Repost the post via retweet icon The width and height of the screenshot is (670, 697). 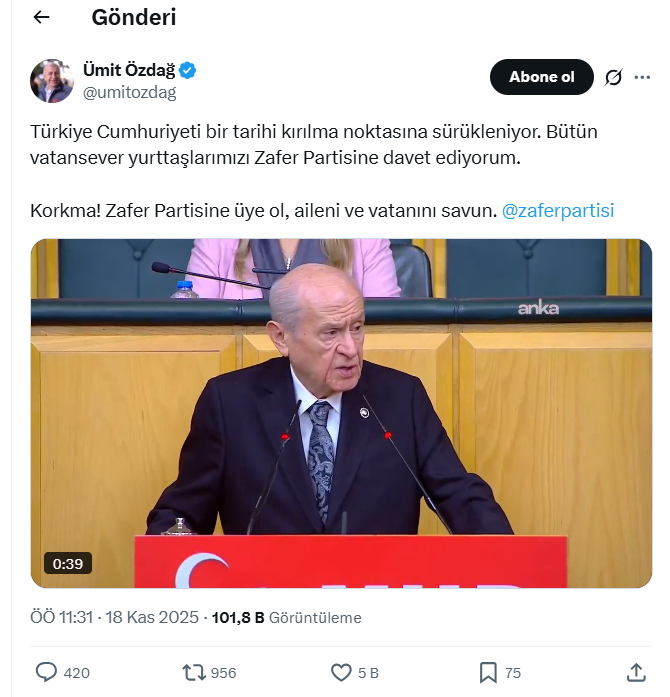coord(194,673)
